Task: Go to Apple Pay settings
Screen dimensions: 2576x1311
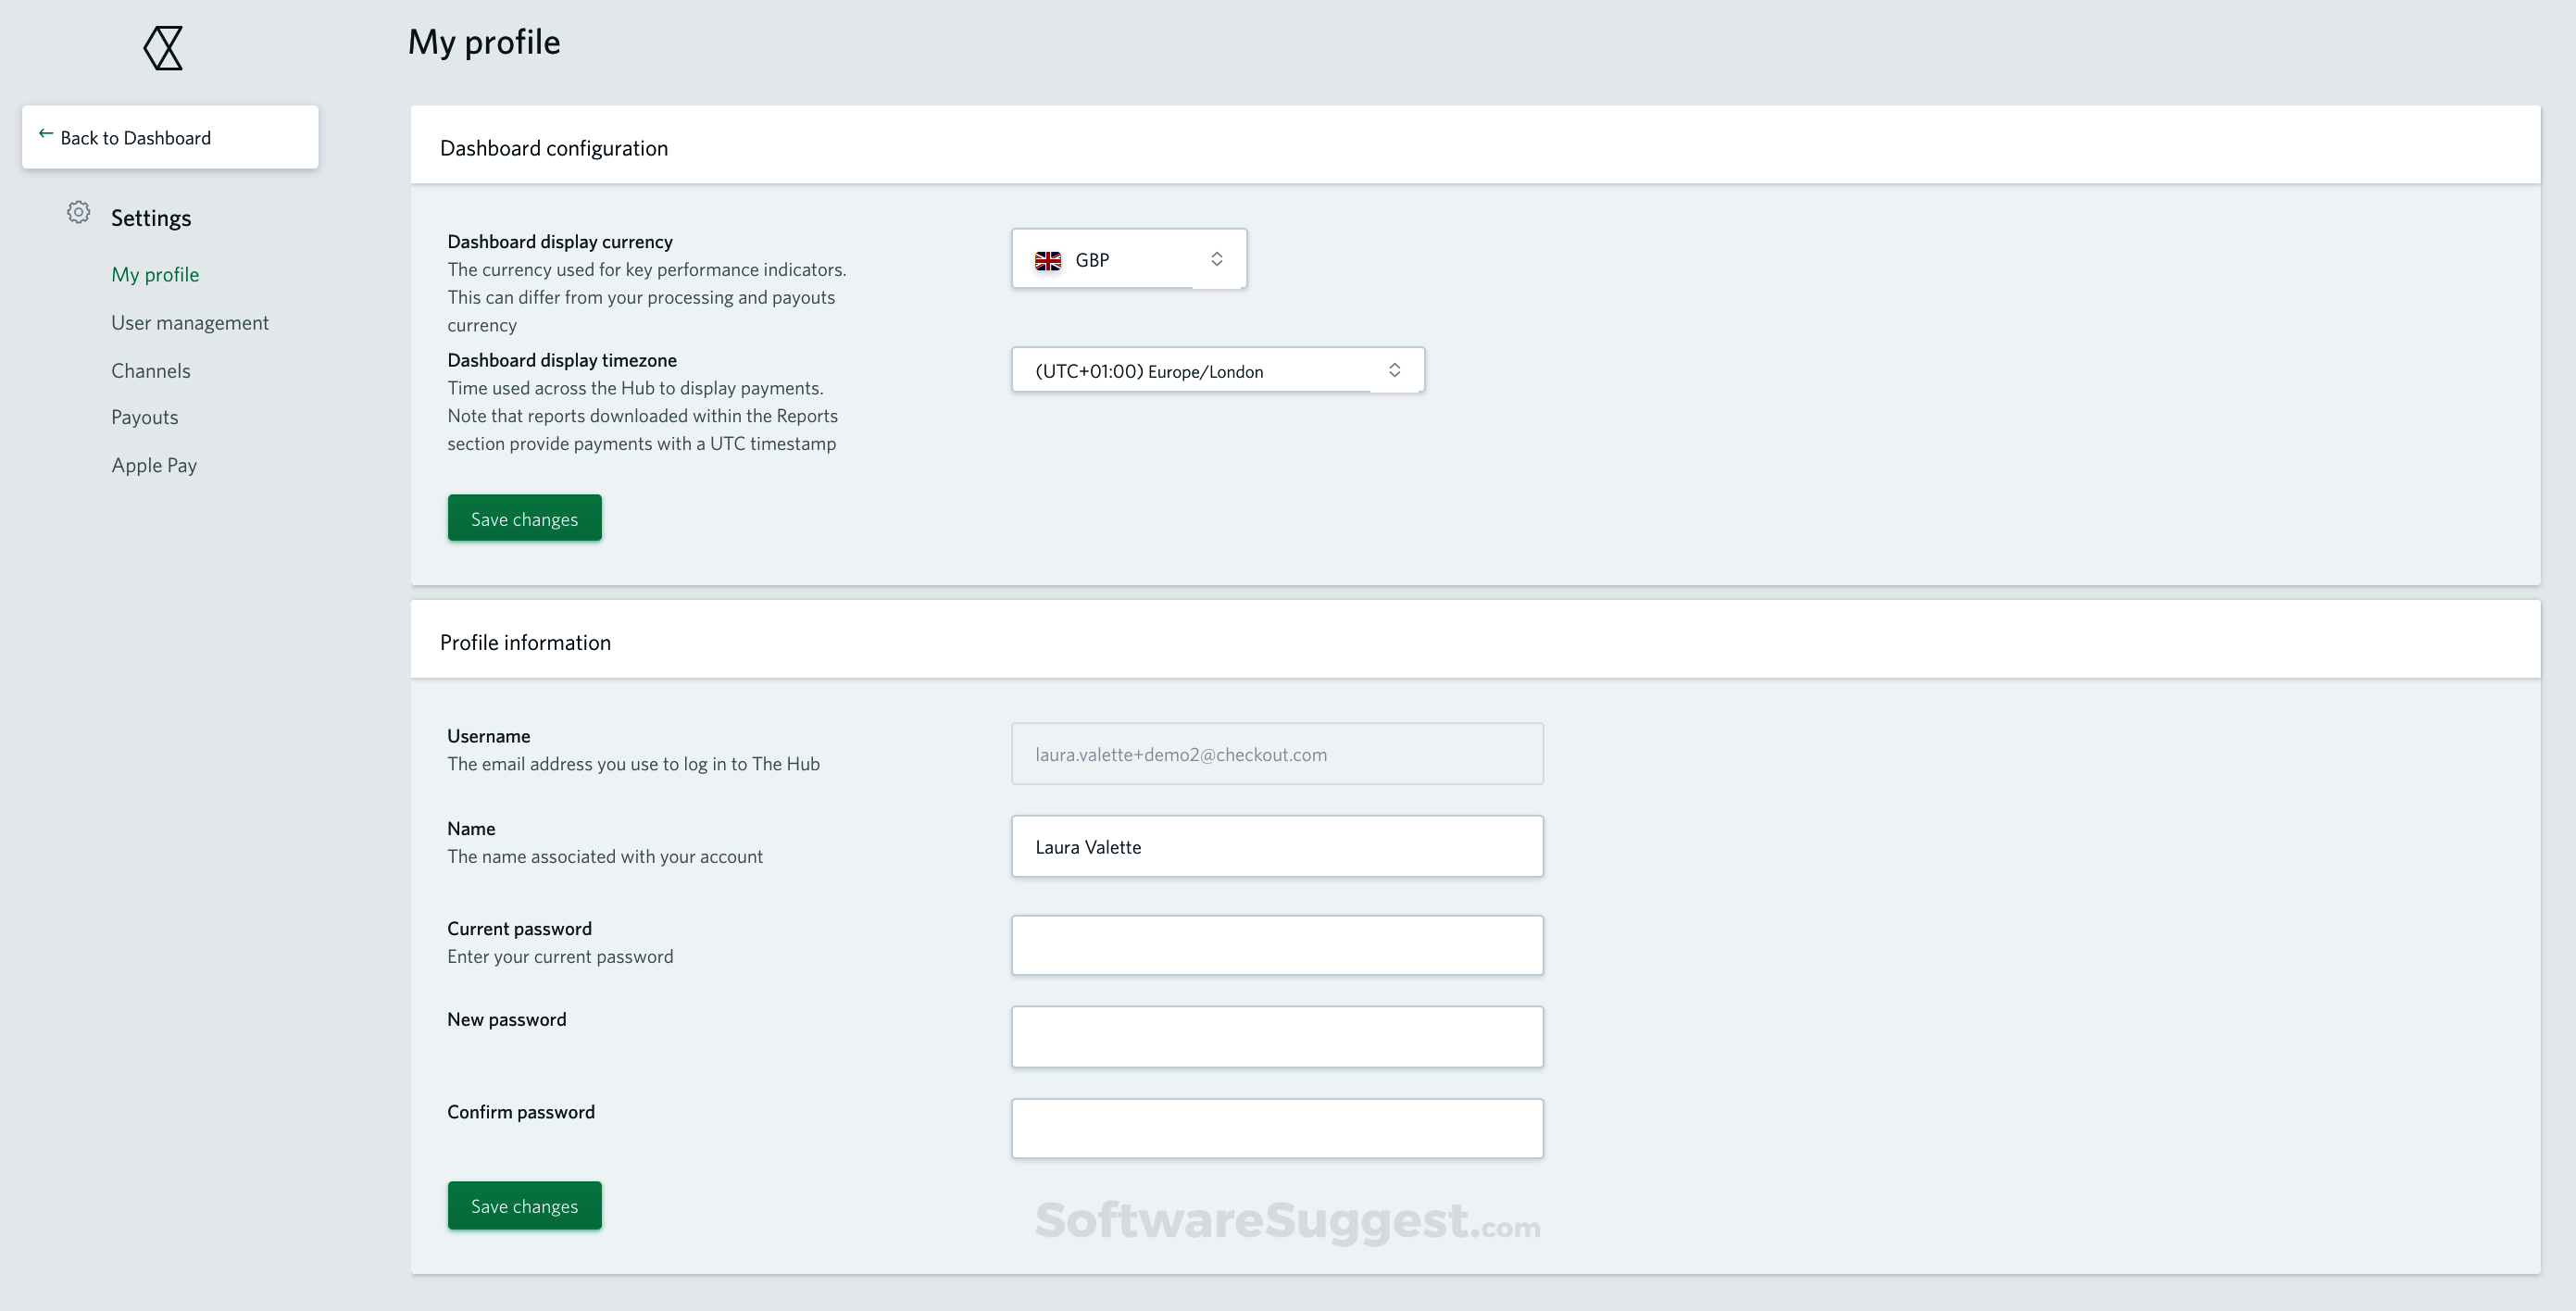Action: 153,464
